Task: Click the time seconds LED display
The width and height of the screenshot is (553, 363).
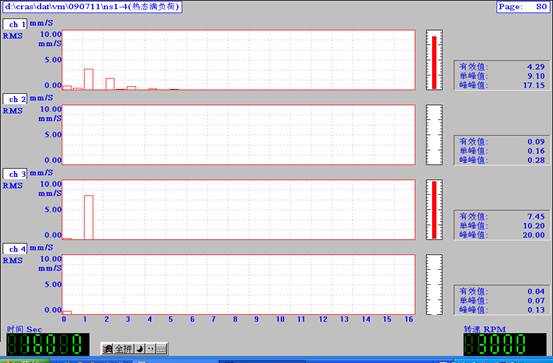Action: coord(48,344)
